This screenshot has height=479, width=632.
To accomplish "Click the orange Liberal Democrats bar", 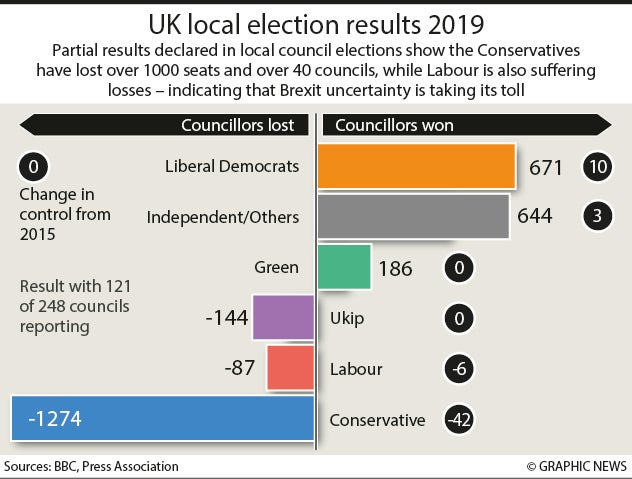I will [416, 167].
